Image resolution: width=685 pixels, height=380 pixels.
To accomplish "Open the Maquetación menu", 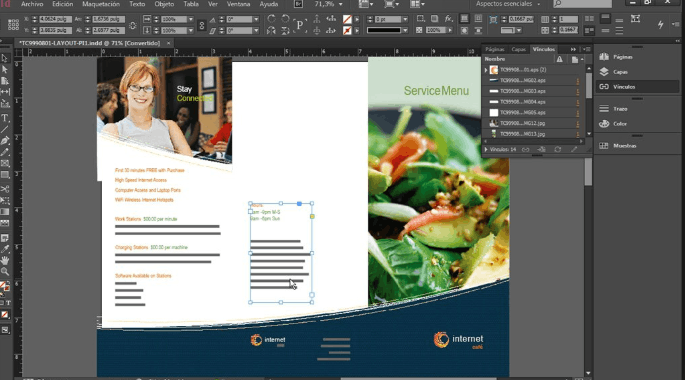I will click(x=101, y=4).
